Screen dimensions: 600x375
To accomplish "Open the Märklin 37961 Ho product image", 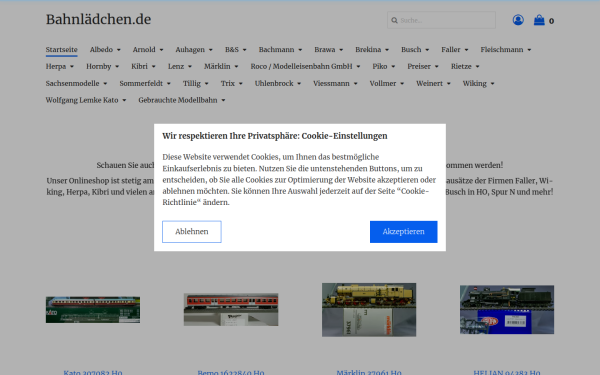I will pyautogui.click(x=369, y=310).
